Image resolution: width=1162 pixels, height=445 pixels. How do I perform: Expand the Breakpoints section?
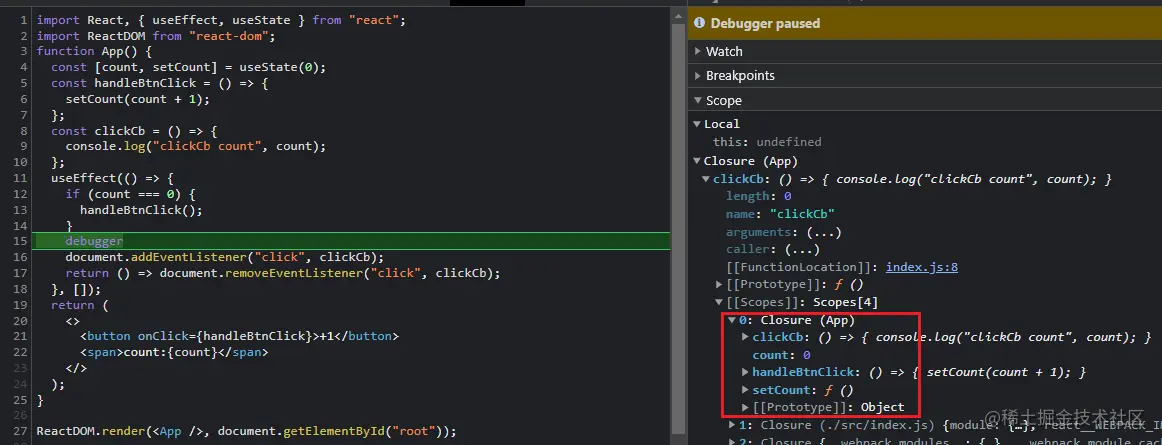coord(698,76)
